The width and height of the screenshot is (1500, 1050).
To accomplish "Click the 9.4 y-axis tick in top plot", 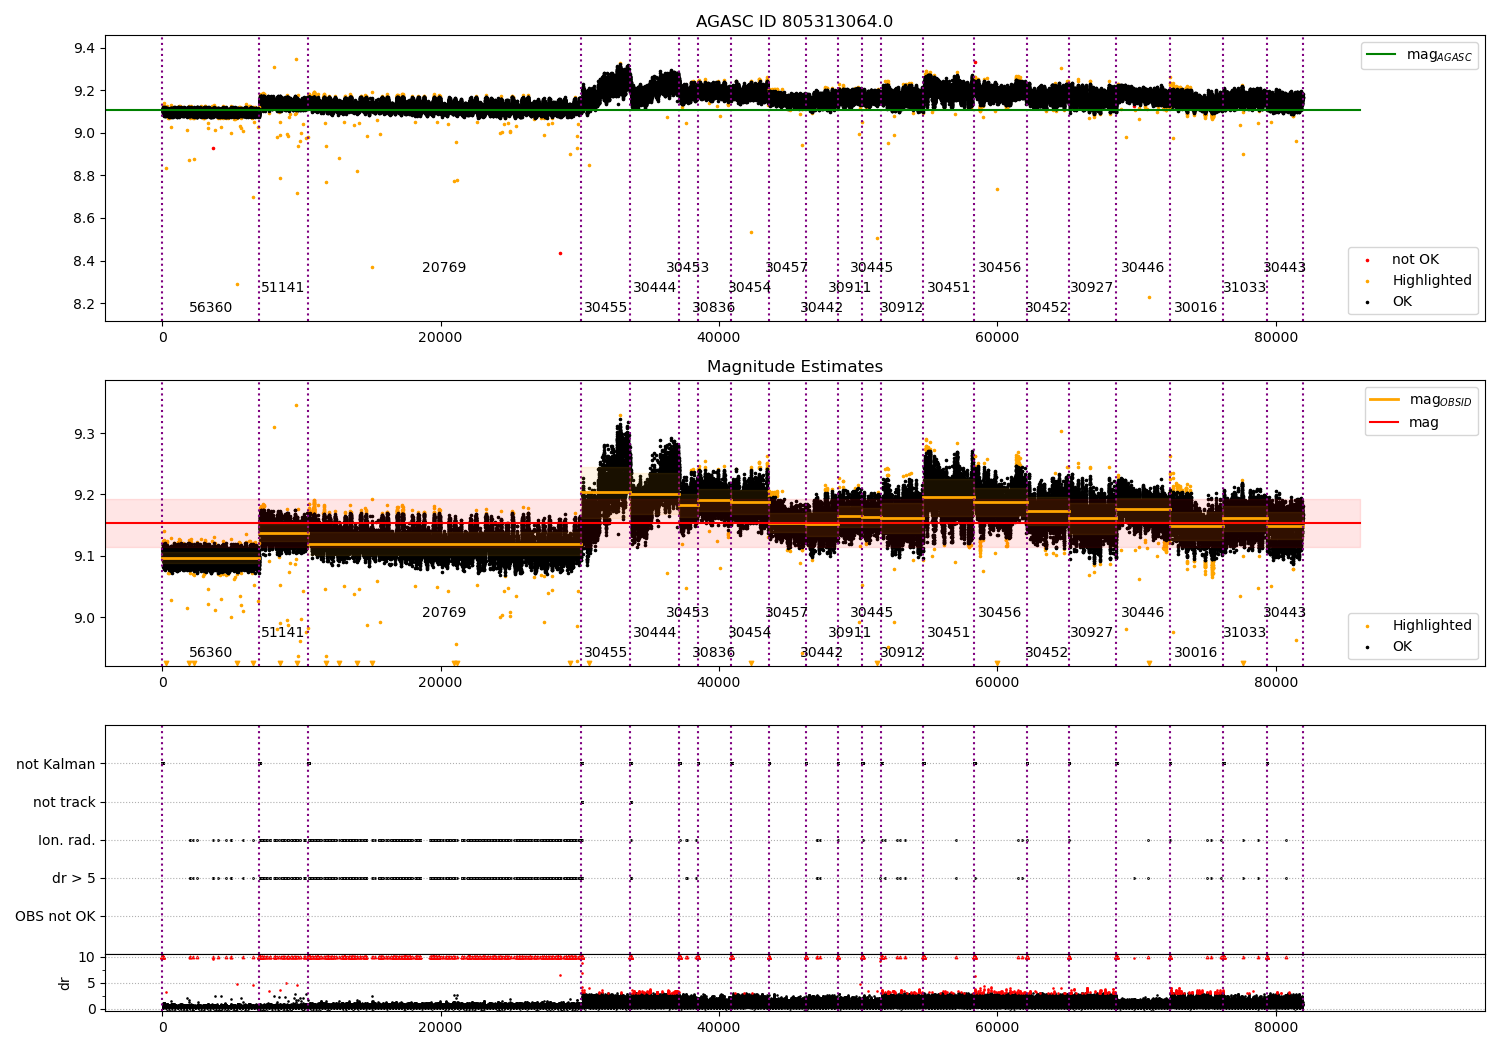I will point(85,49).
